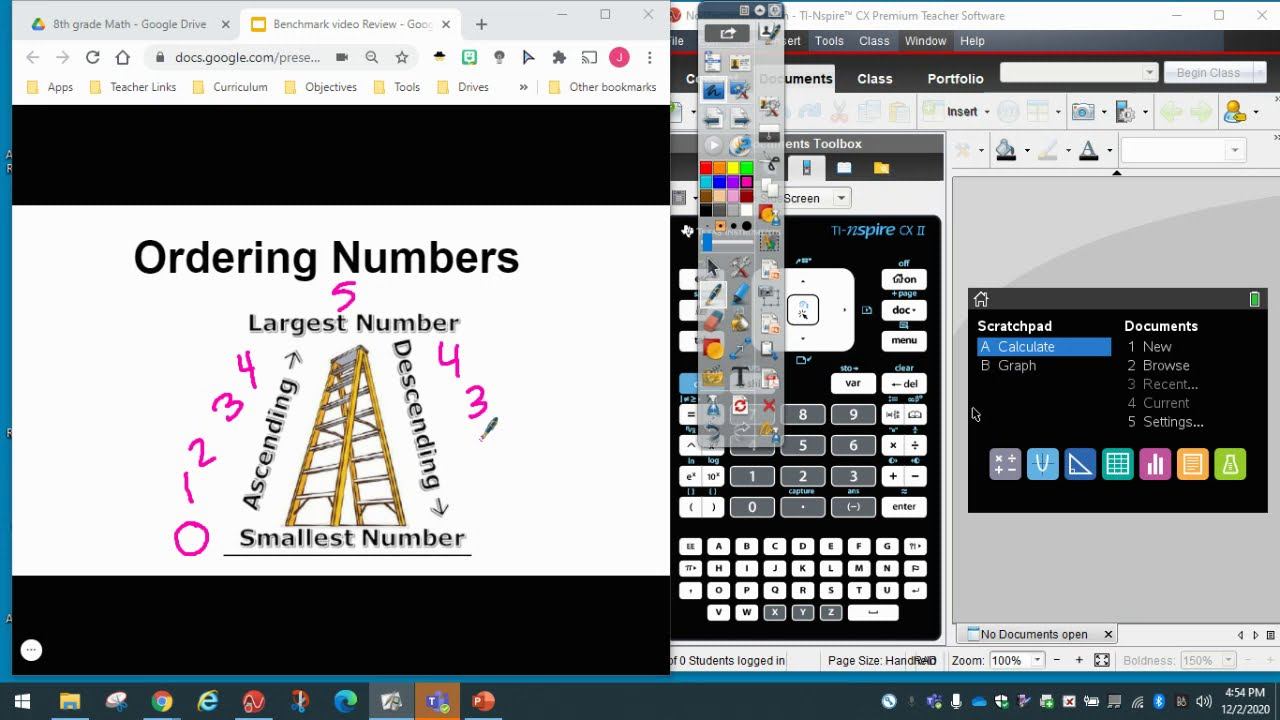Add Lists & Spreadsheet icon on handheld screen
Screen dimensions: 1280x720
tap(1117, 464)
